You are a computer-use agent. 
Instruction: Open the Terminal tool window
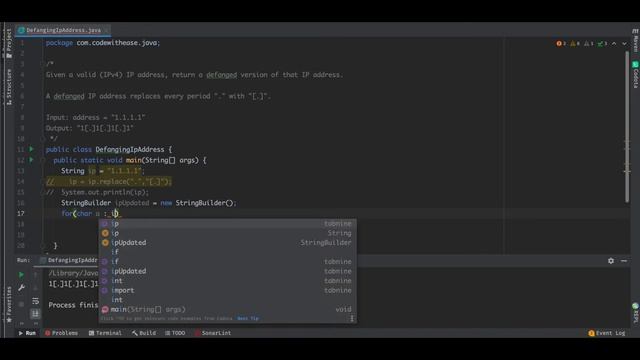tap(105, 333)
